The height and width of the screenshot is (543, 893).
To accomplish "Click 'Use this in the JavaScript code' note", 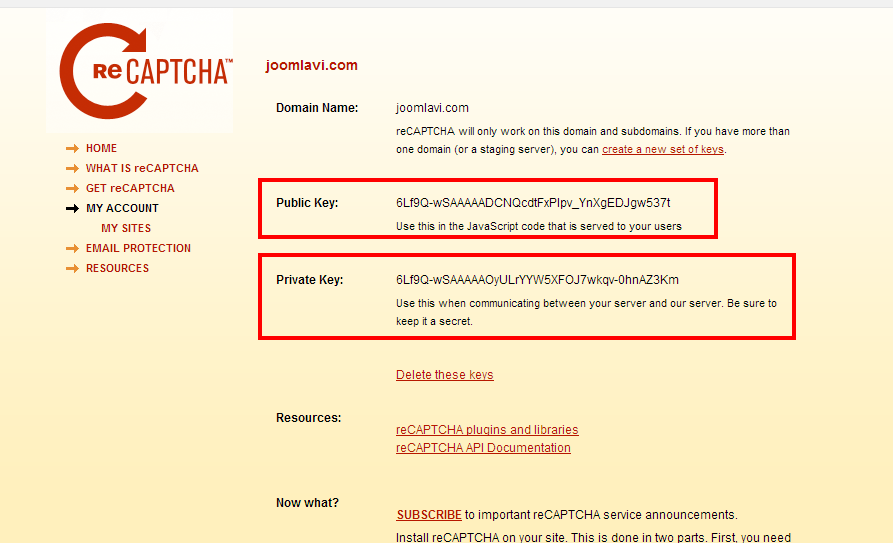I will coord(539,226).
